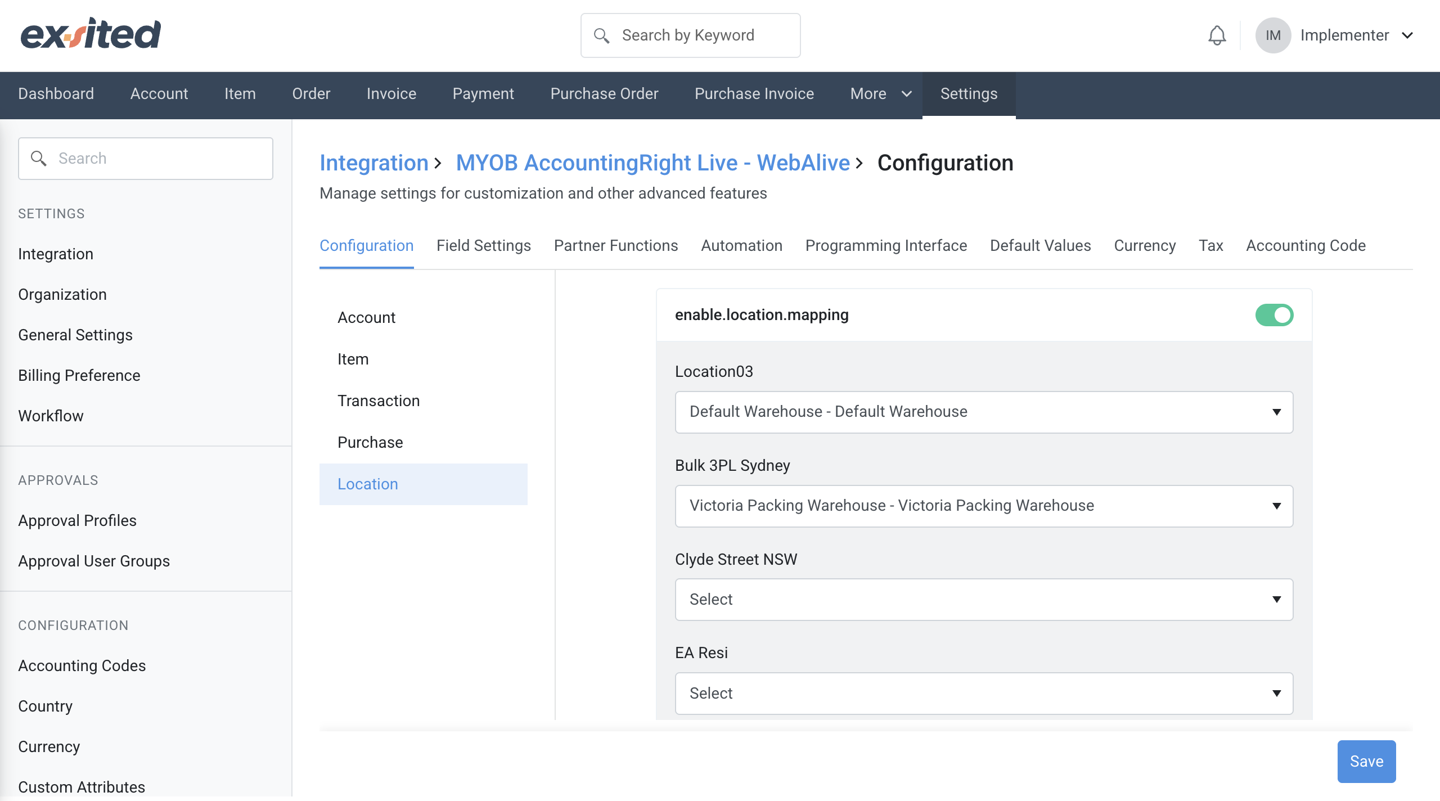The width and height of the screenshot is (1440, 801).
Task: Open the Currency tab
Action: click(1145, 246)
